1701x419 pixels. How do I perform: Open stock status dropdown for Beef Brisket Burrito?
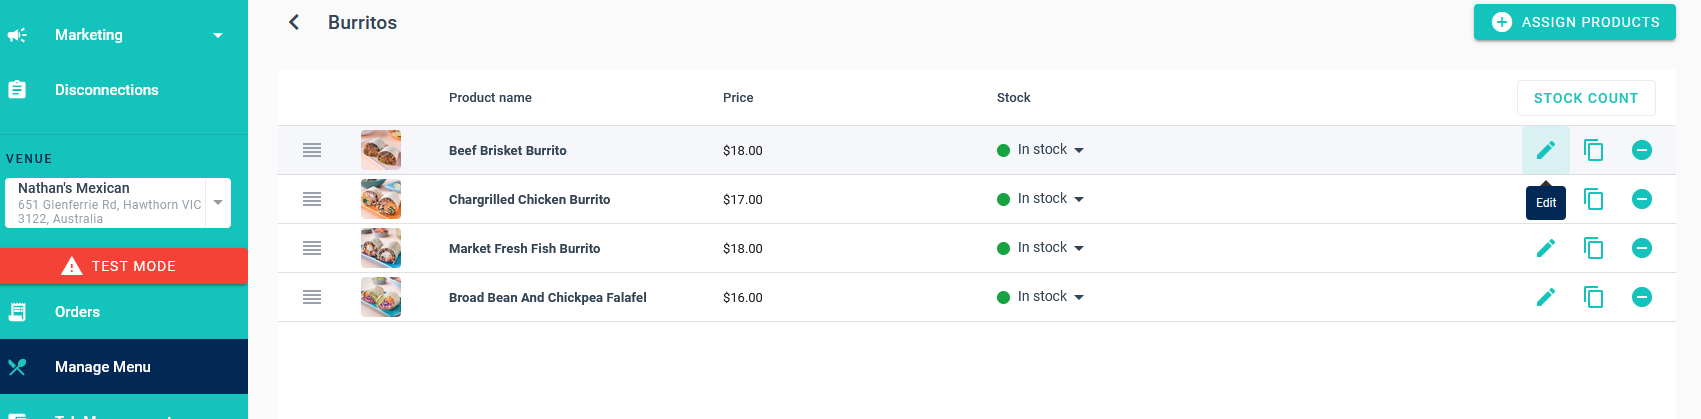(x=1041, y=150)
